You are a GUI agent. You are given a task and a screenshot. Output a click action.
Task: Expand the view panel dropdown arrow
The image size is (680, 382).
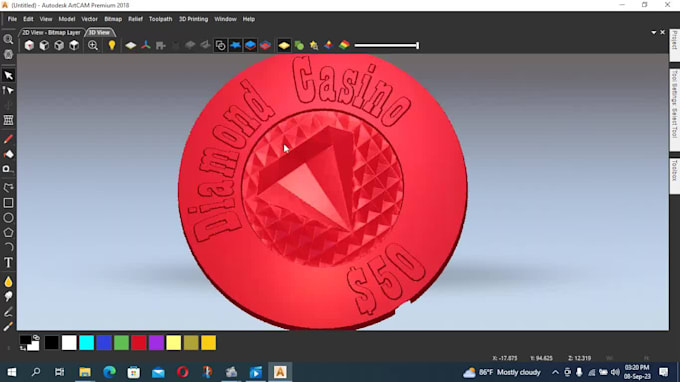pyautogui.click(x=654, y=33)
